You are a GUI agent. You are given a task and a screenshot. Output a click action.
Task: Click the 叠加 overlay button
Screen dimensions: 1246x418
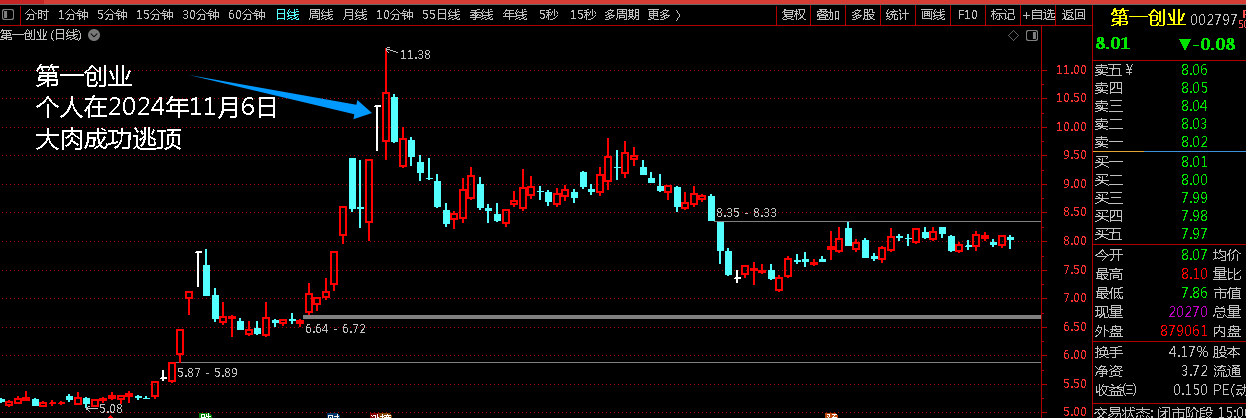pos(828,15)
